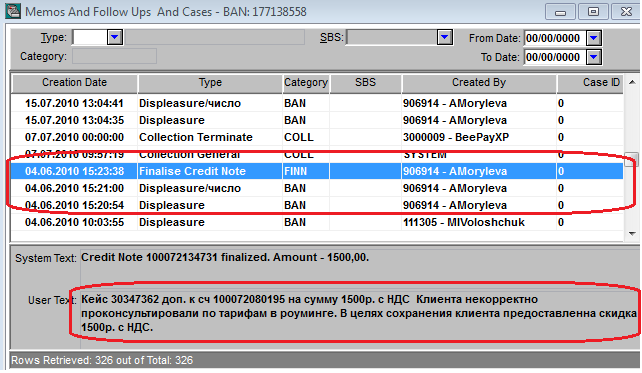Click the From Date input field
This screenshot has width=642, height=373.
pyautogui.click(x=555, y=38)
